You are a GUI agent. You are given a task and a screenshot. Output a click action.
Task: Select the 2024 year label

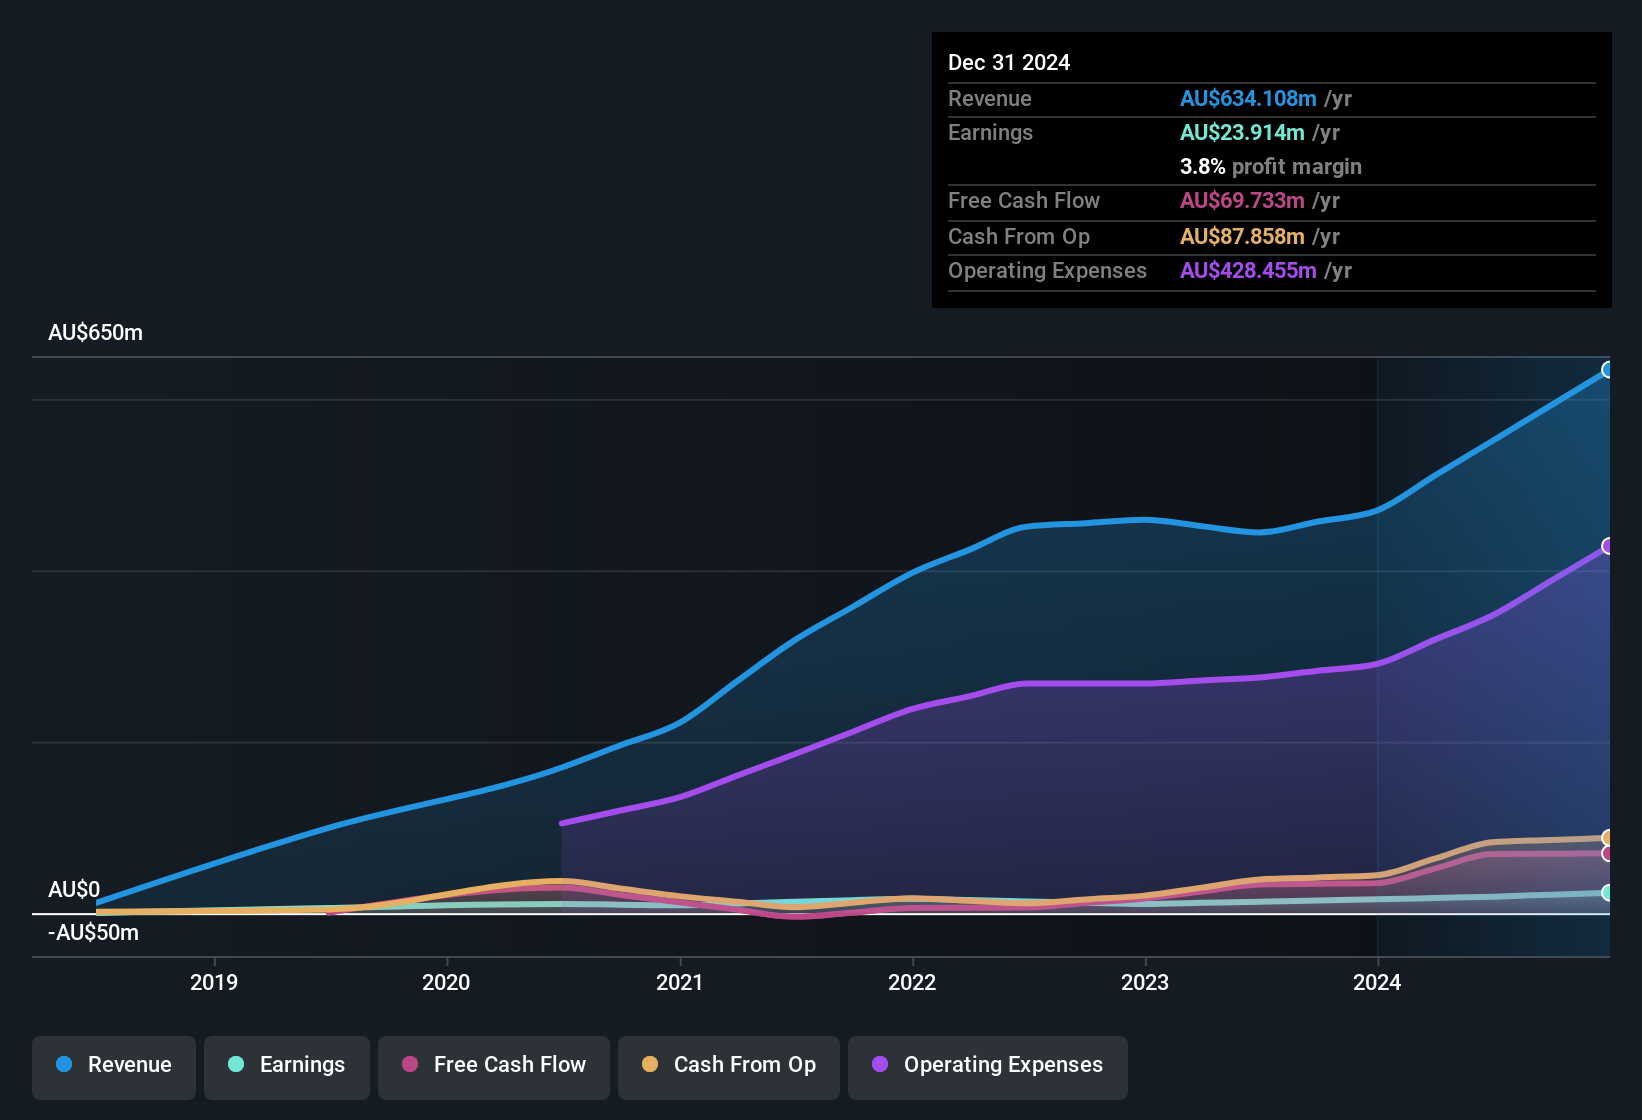[x=1378, y=983]
